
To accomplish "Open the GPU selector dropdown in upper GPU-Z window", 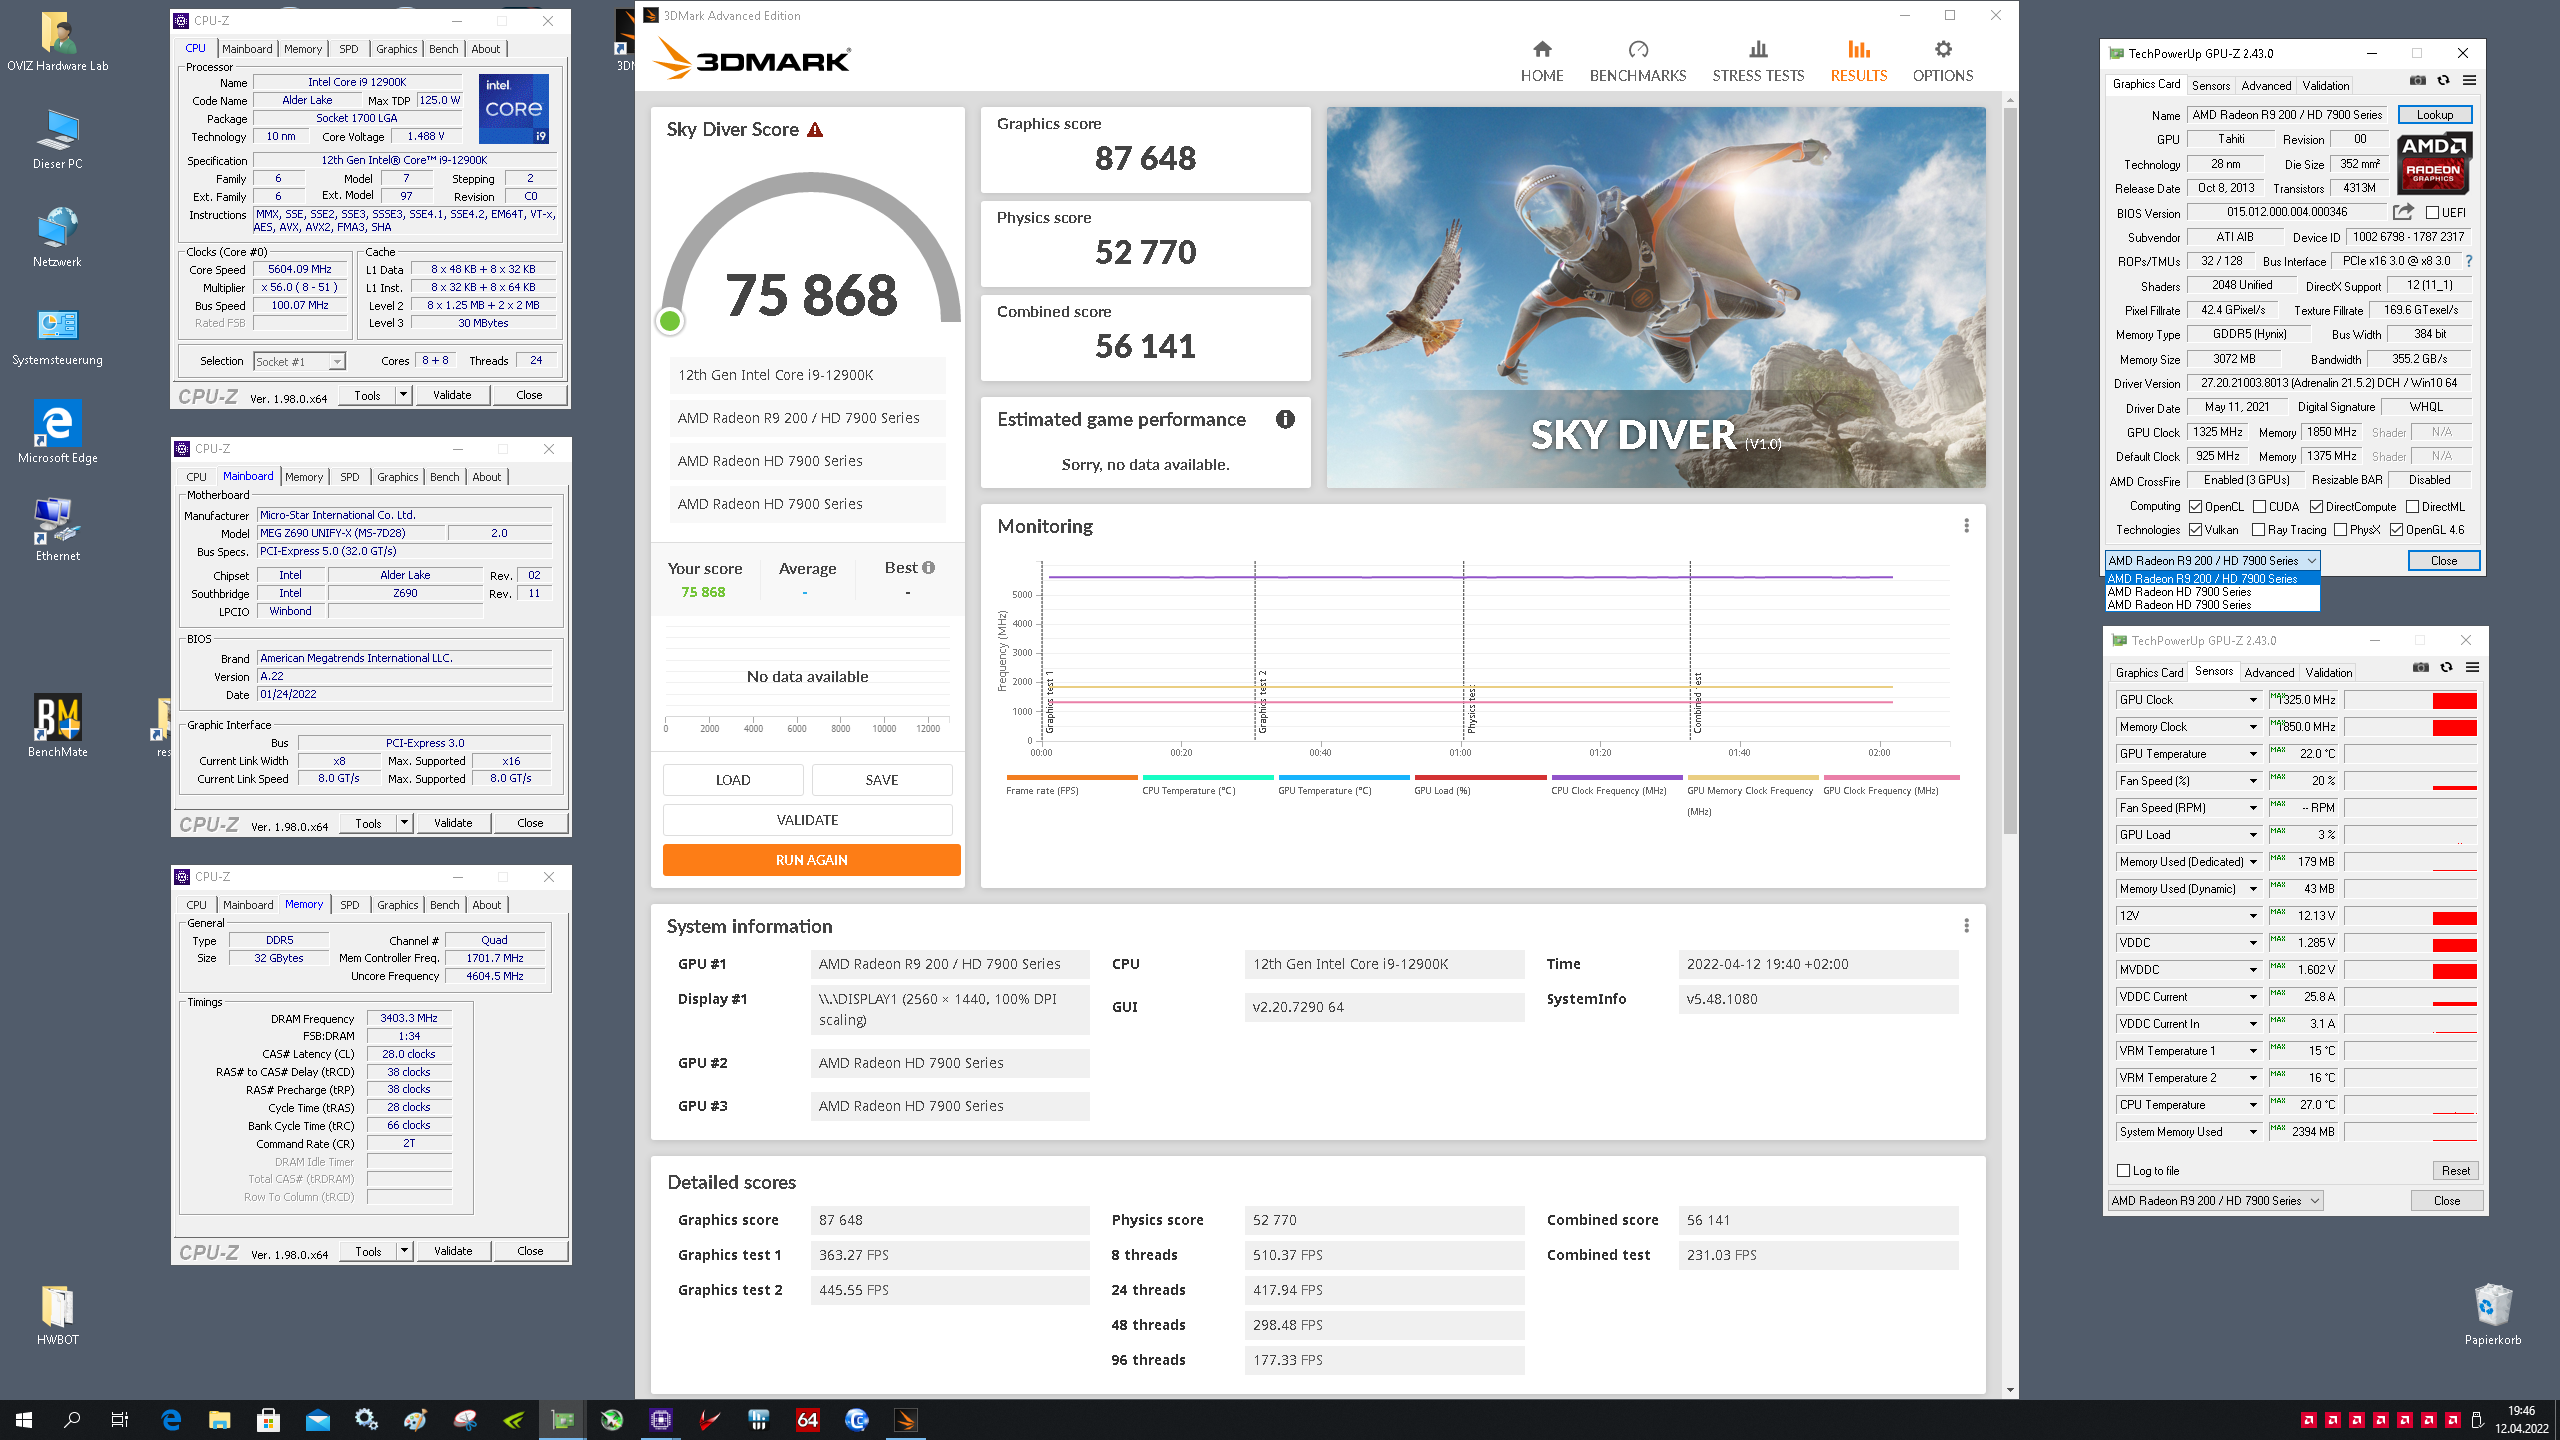I will [2212, 560].
